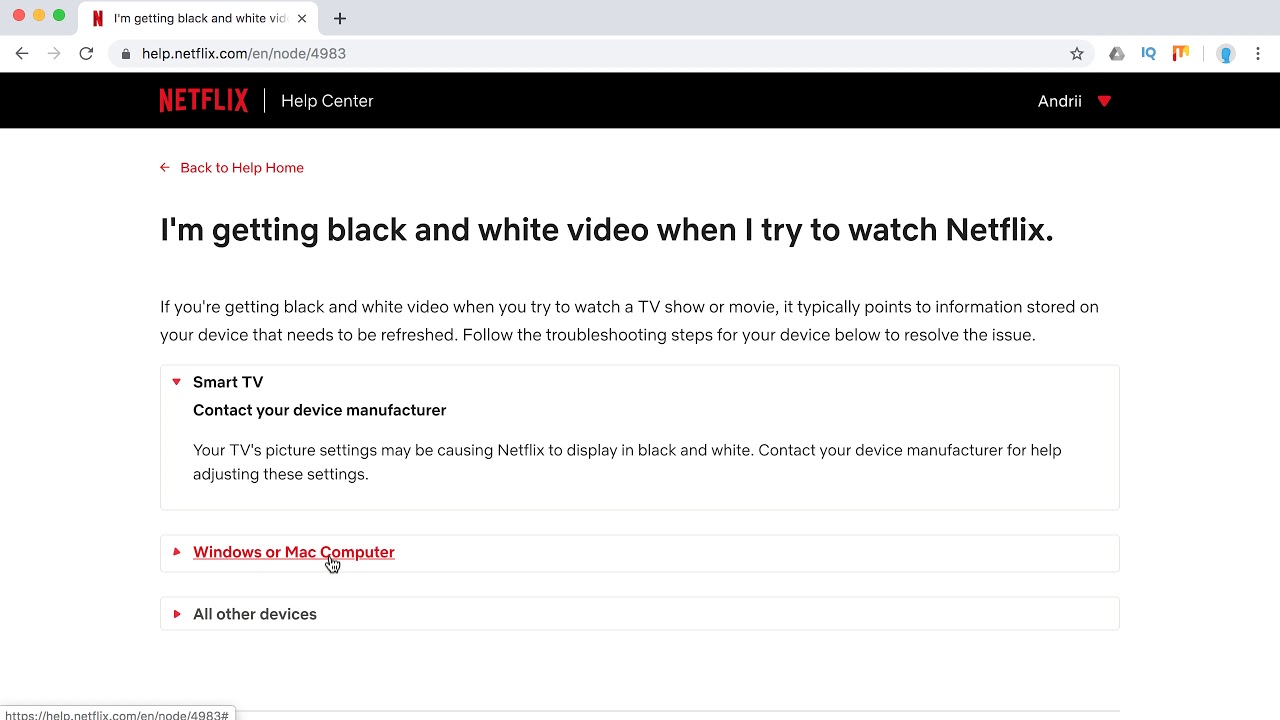
Task: Click the browser forward button
Action: pos(54,54)
